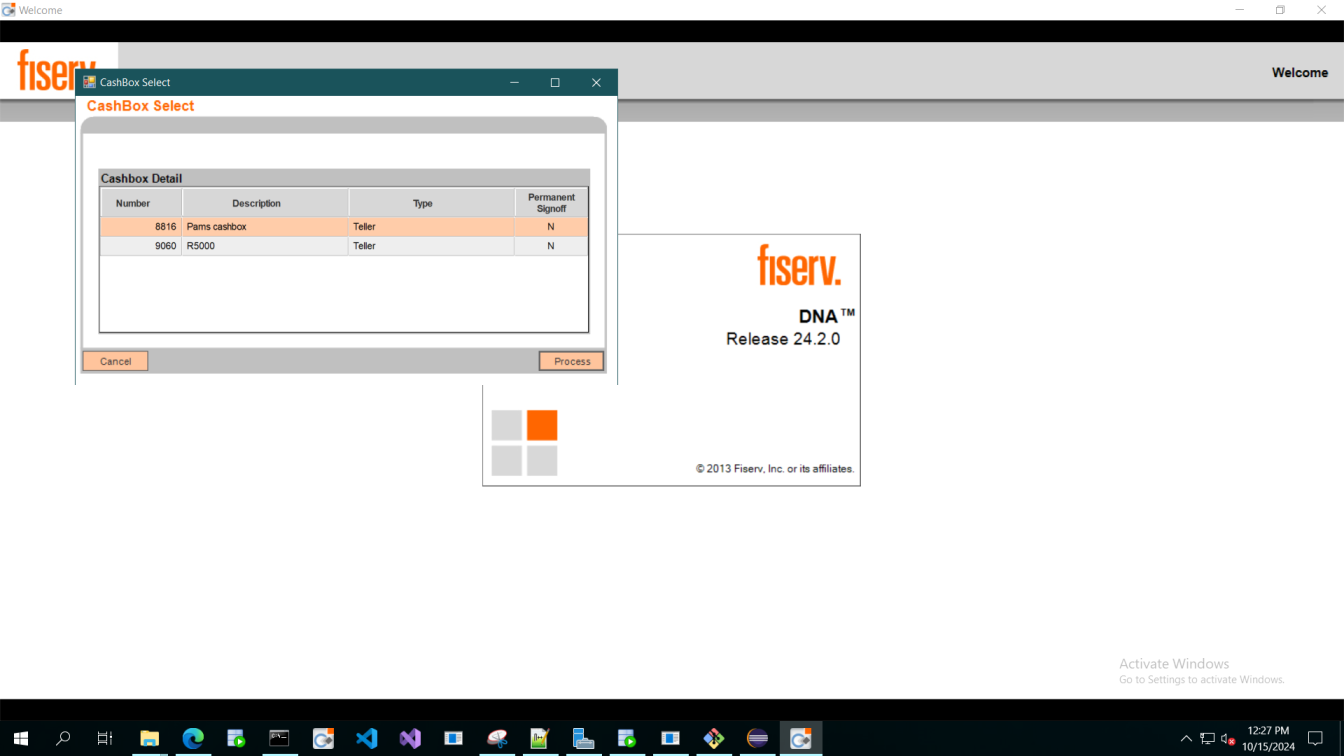Click Teller type in the 8816 row
Image resolution: width=1344 pixels, height=756 pixels.
[x=432, y=227]
